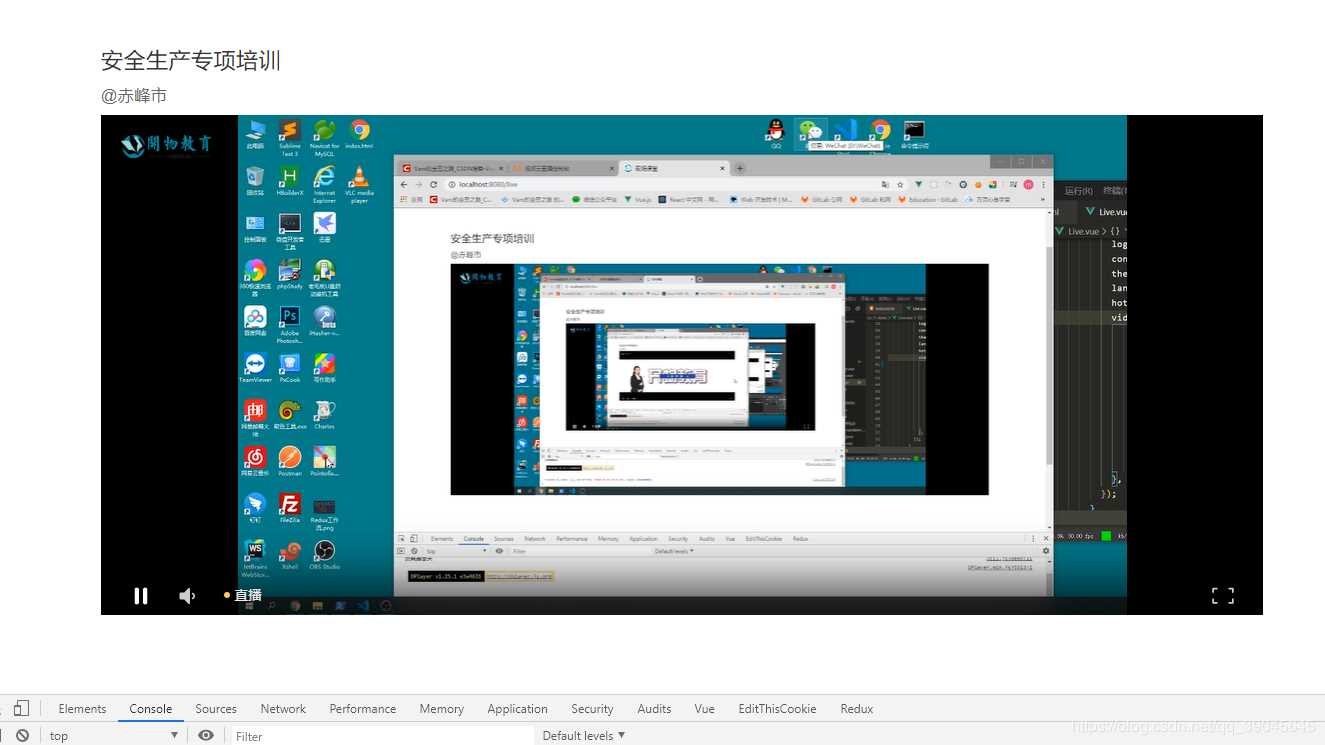
Task: Create live expression with eye icon
Action: pos(206,735)
